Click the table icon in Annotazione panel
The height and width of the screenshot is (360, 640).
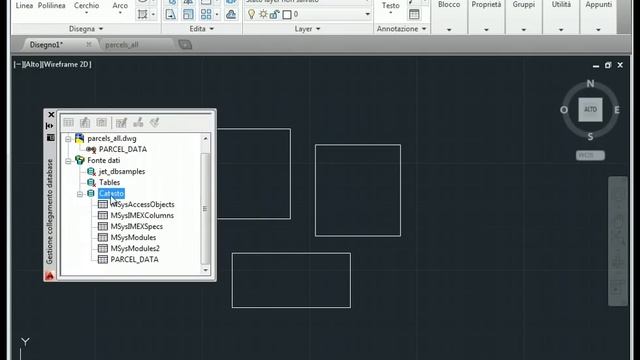click(414, 14)
